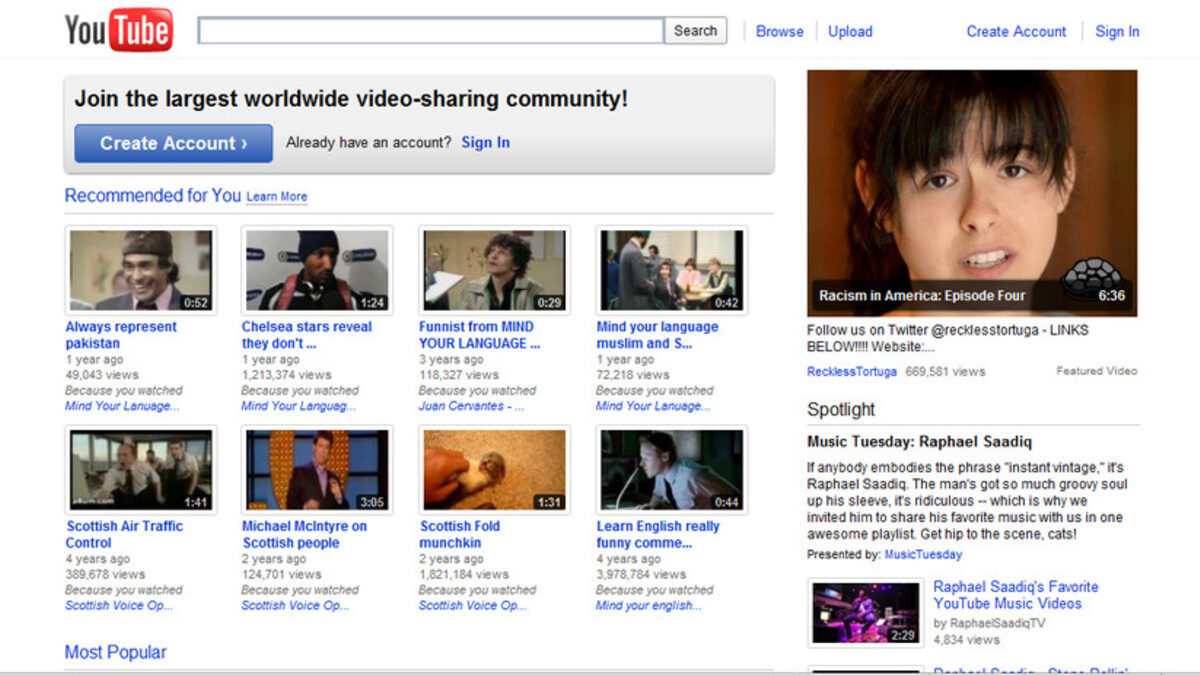Click Create Account in the header
This screenshot has height=675, width=1200.
(x=1016, y=32)
